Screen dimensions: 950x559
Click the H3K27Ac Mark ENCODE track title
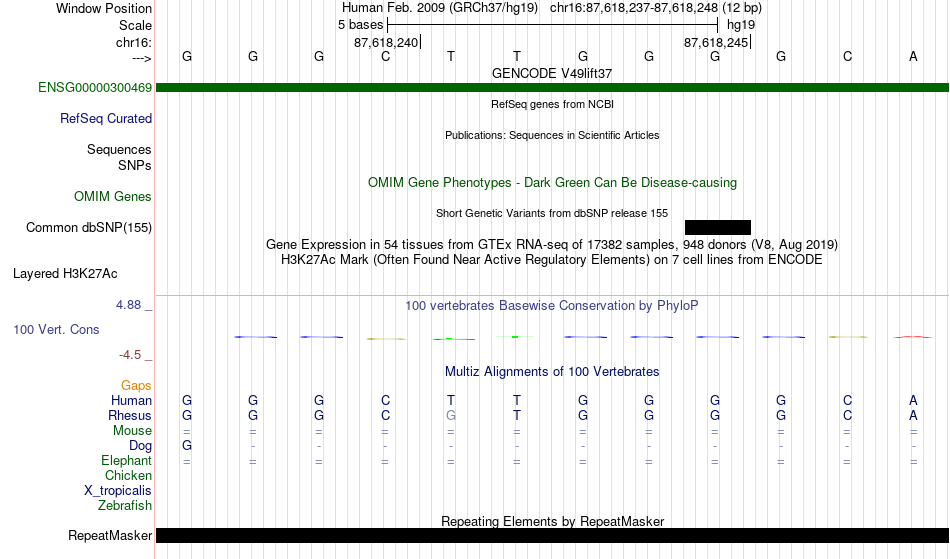click(552, 260)
